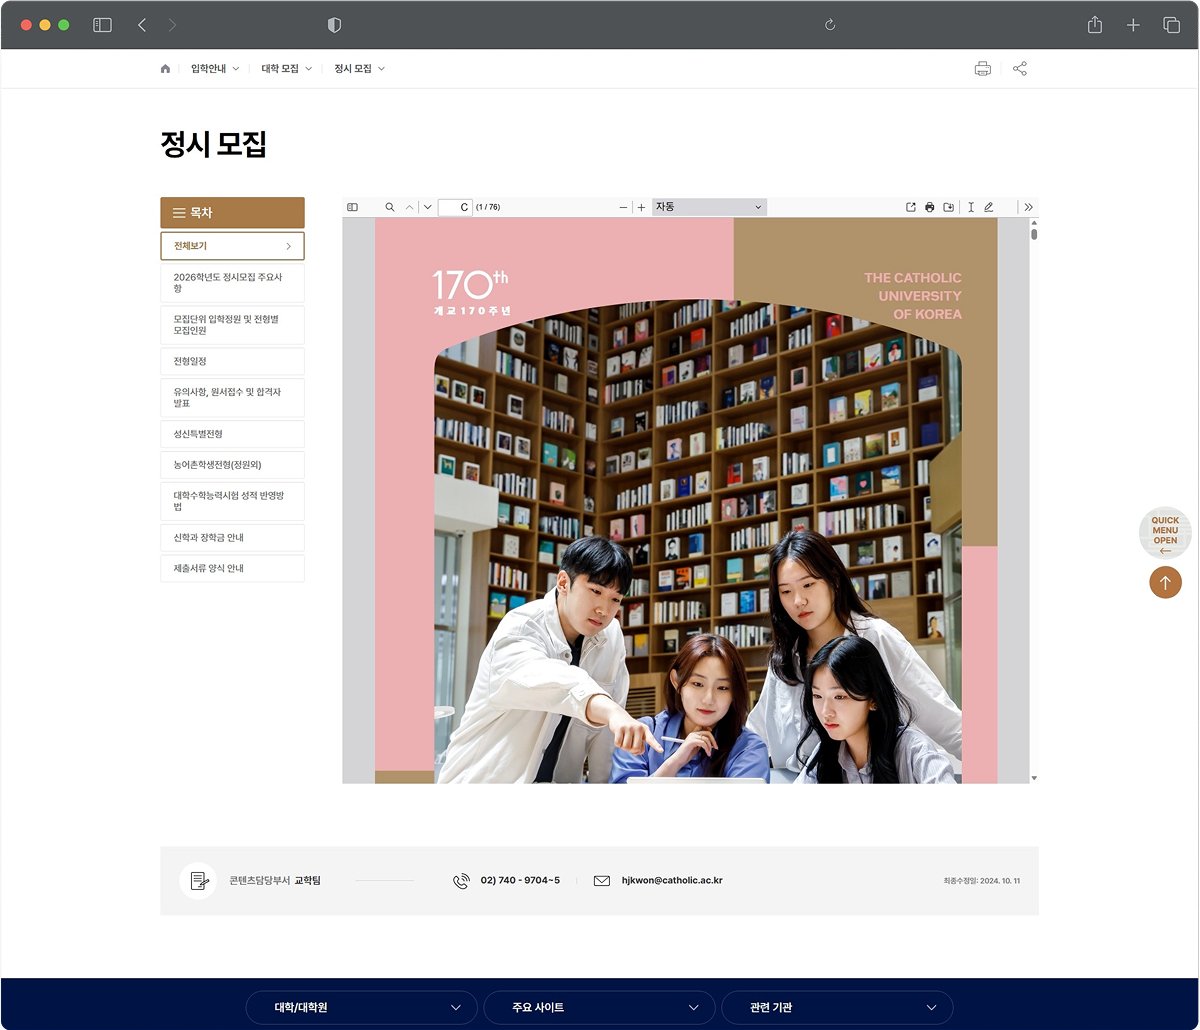Select the PDF draw pen tool

(989, 207)
